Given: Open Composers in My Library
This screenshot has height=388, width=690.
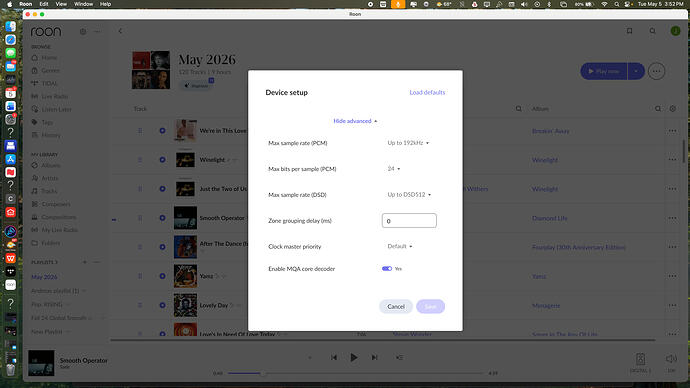Looking at the screenshot, I should (56, 204).
